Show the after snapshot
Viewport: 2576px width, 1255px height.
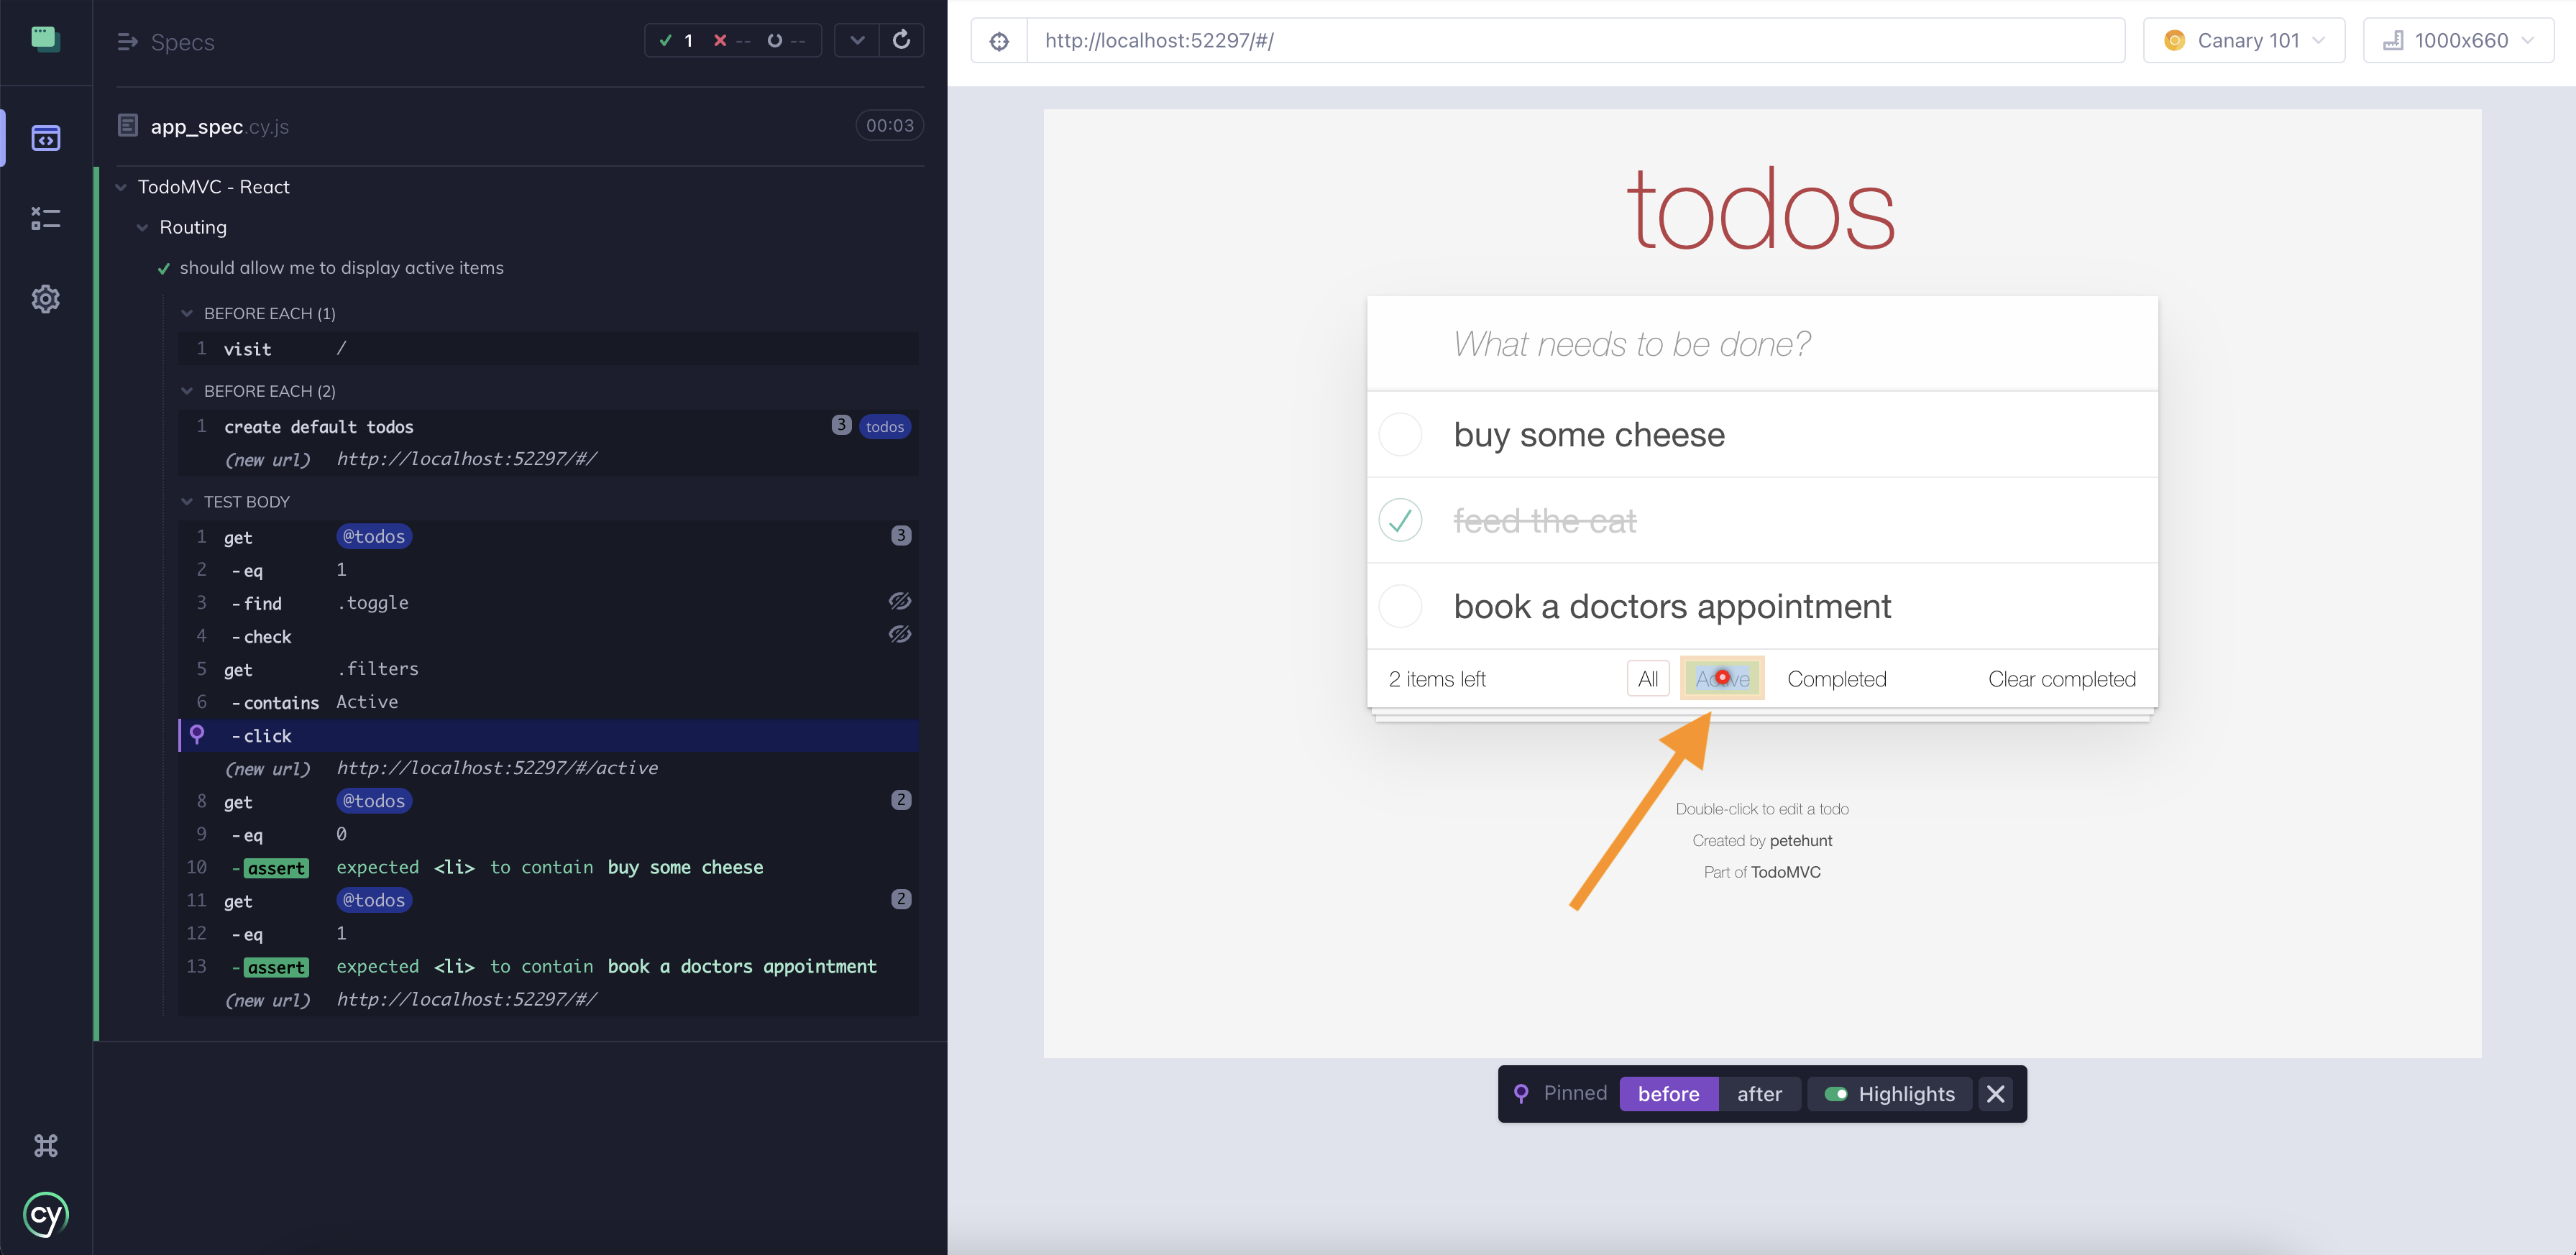[1759, 1093]
